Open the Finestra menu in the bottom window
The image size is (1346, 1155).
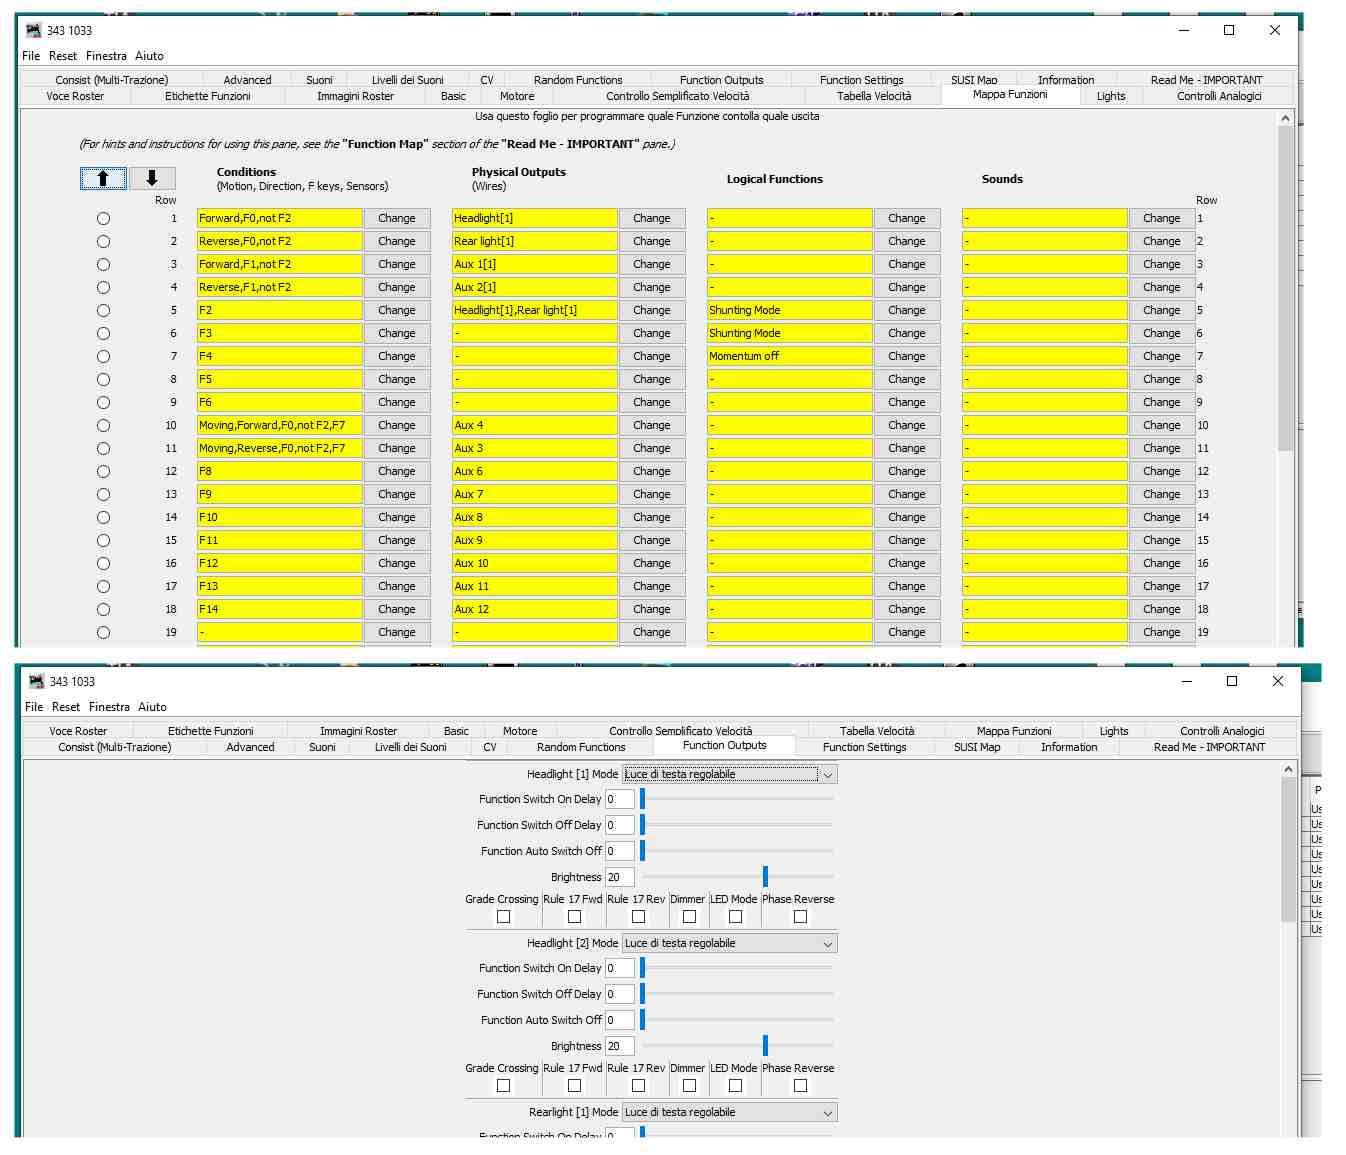109,707
